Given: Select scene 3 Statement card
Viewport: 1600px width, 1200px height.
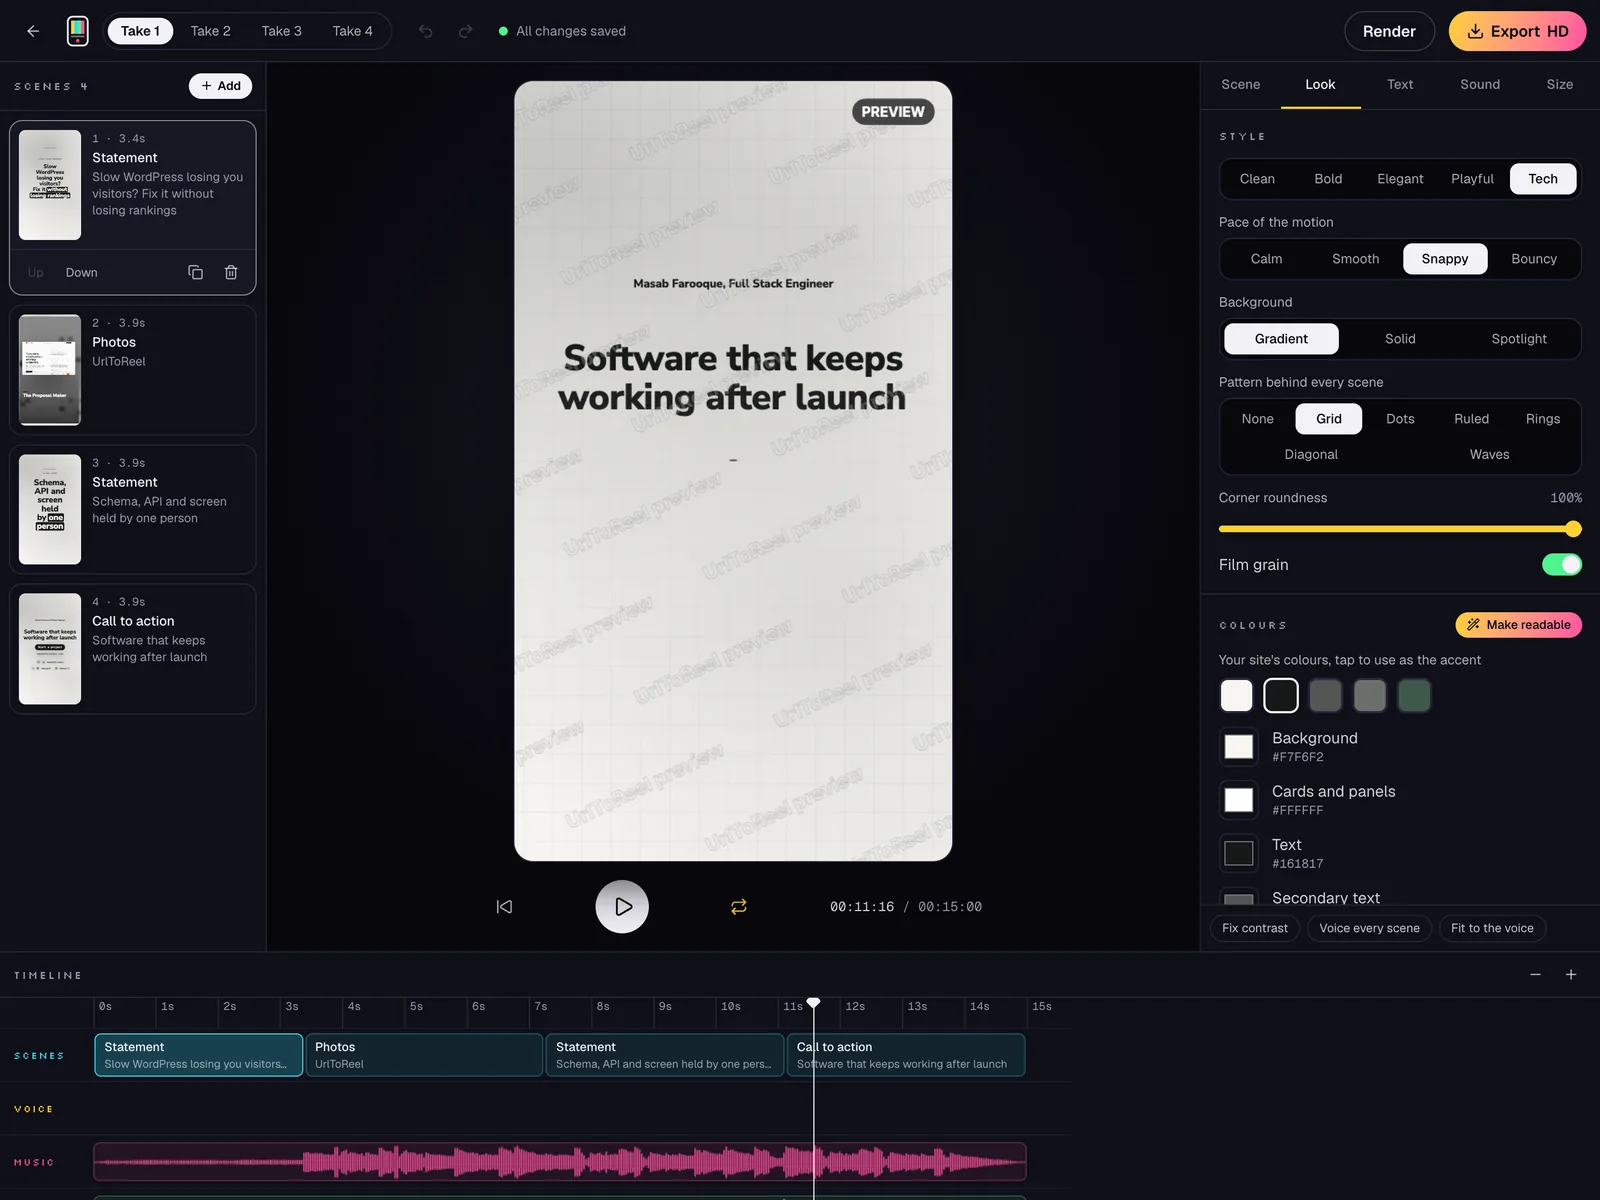Looking at the screenshot, I should point(133,510).
